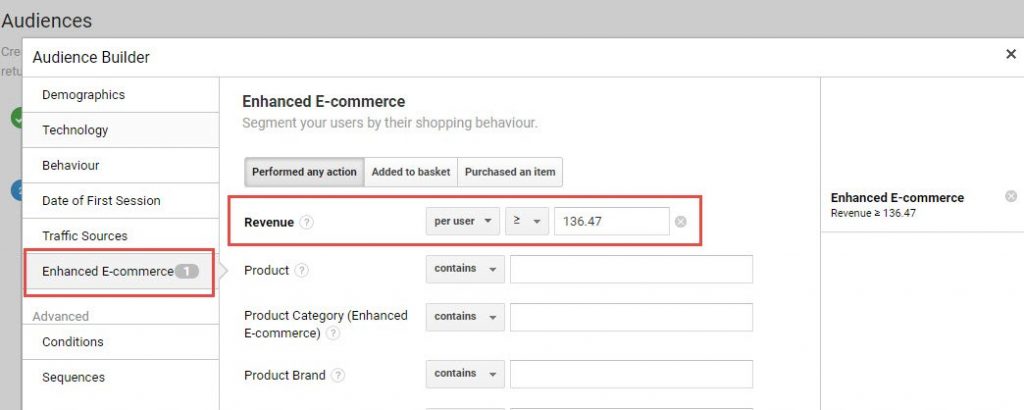Open advanced Sequences section
Viewport: 1024px width, 410px height.
121,377
